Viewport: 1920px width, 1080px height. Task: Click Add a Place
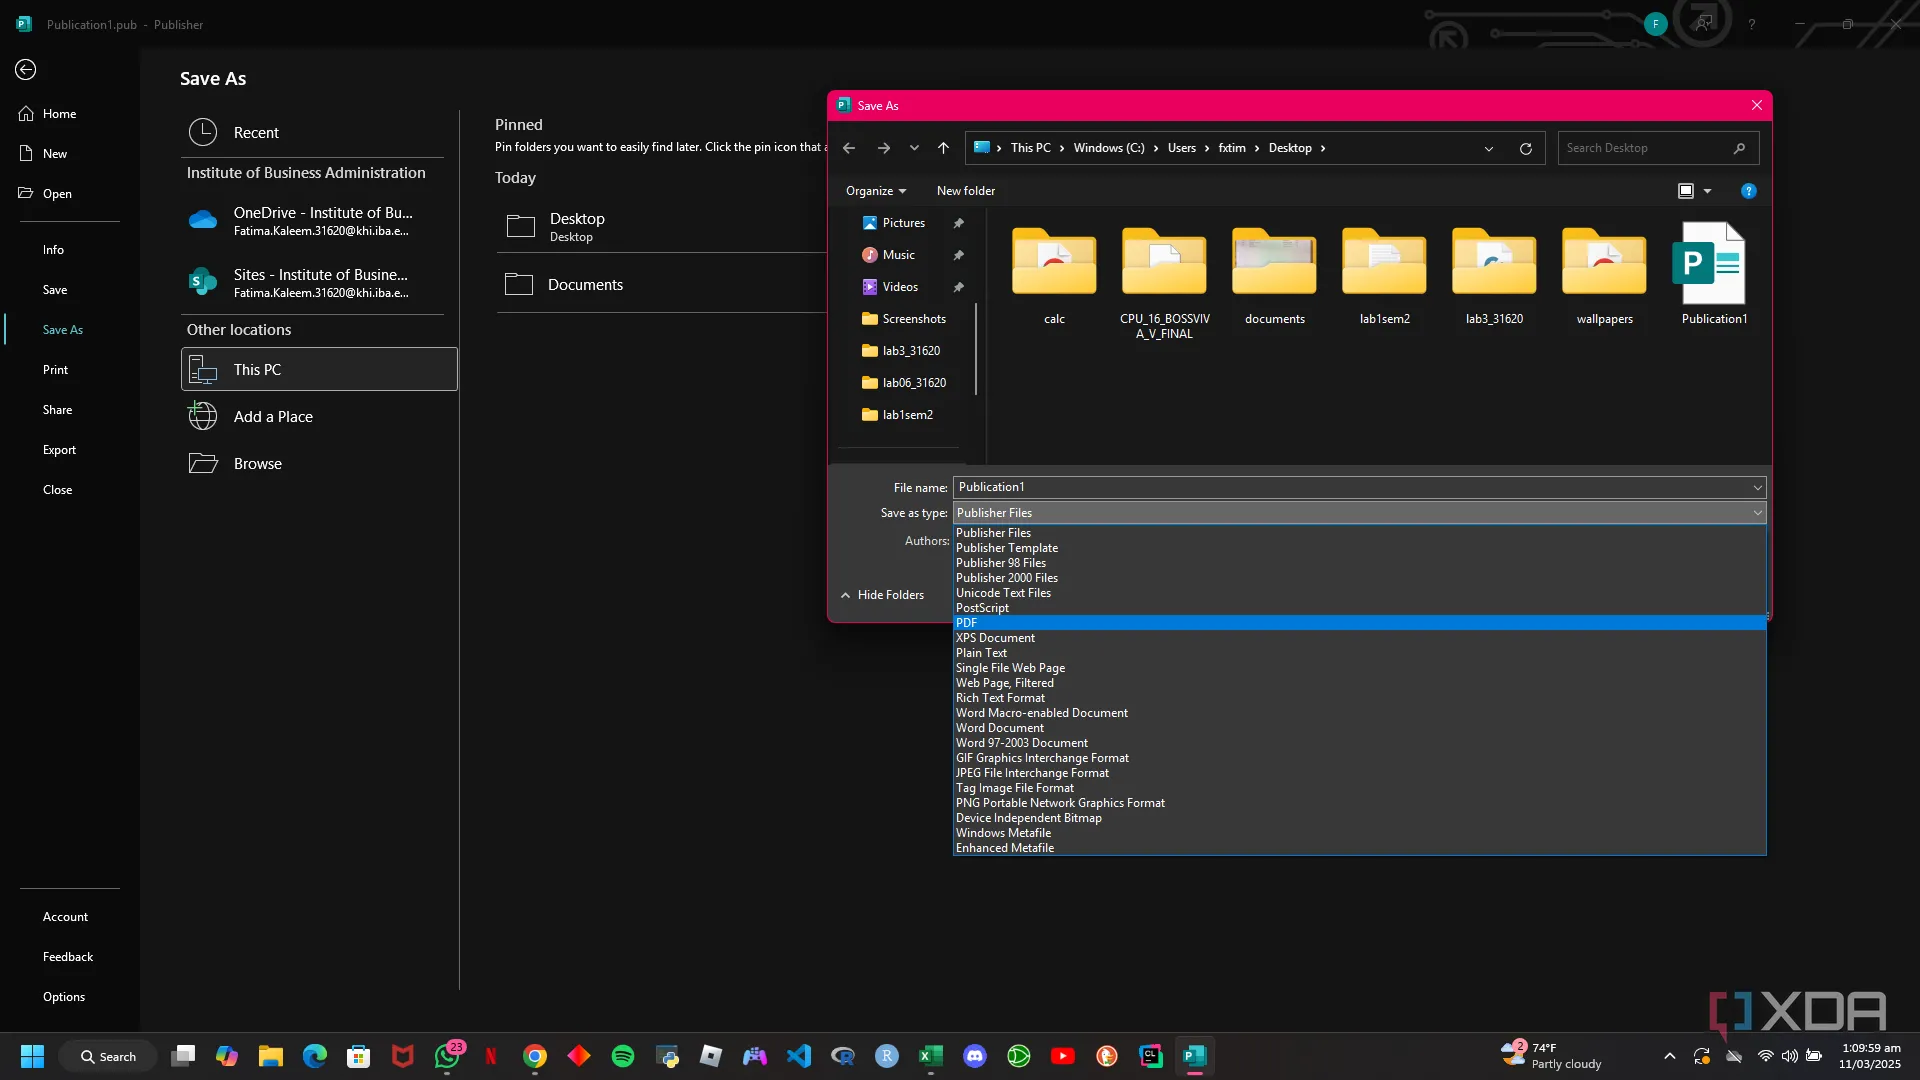312,416
